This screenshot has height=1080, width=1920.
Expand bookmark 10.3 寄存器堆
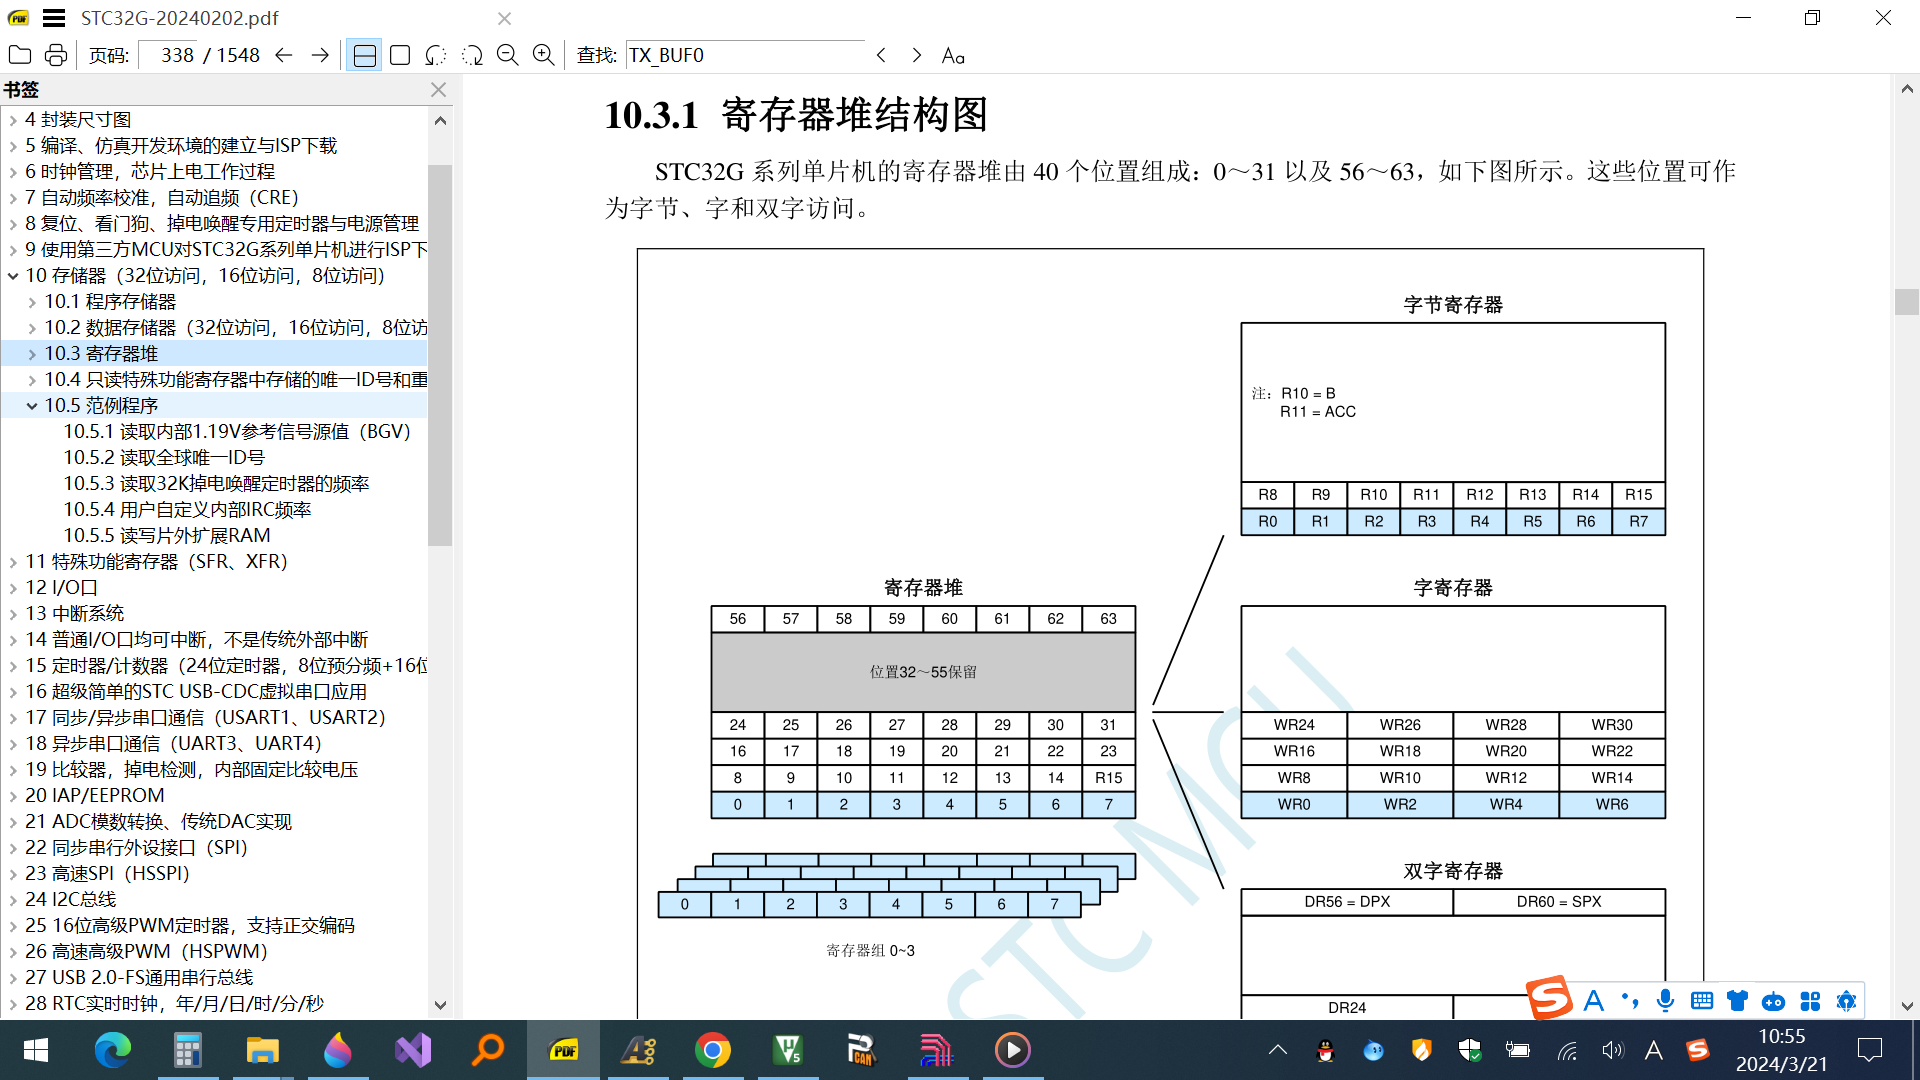tap(32, 354)
